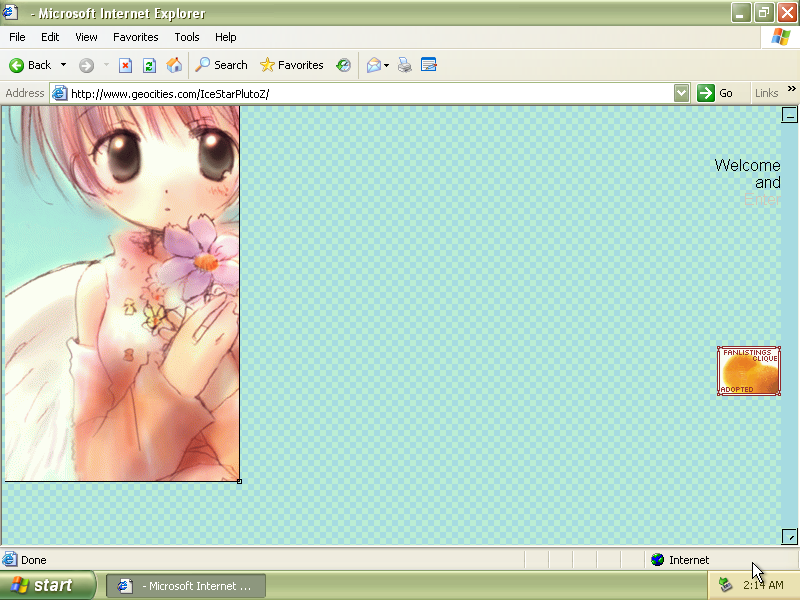The image size is (800, 600).
Task: Open the Favorites pane from toolbar
Action: click(291, 65)
